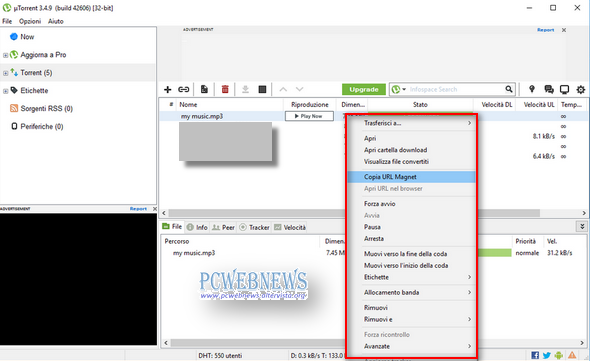Image resolution: width=590 pixels, height=361 pixels.
Task: Click the Start Torrent download arrow icon
Action: click(x=245, y=89)
